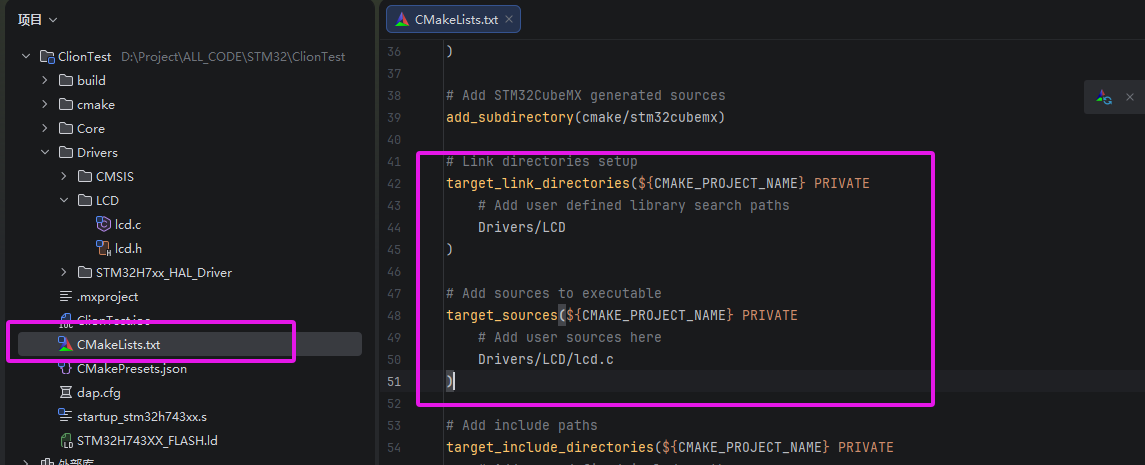Collapse the Drivers folder
Screen dimensions: 1145x465
coord(44,153)
